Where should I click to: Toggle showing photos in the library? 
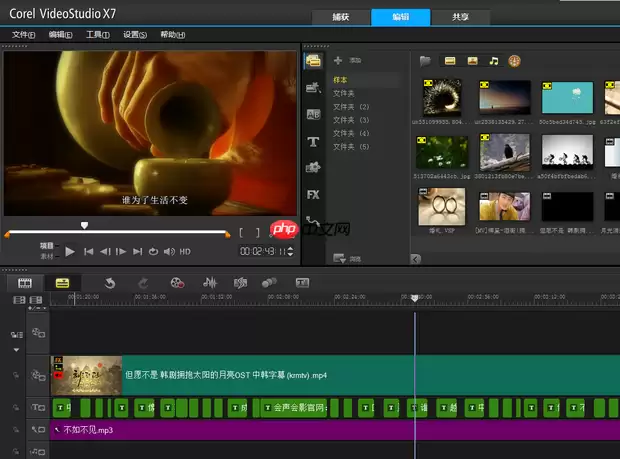(x=472, y=61)
